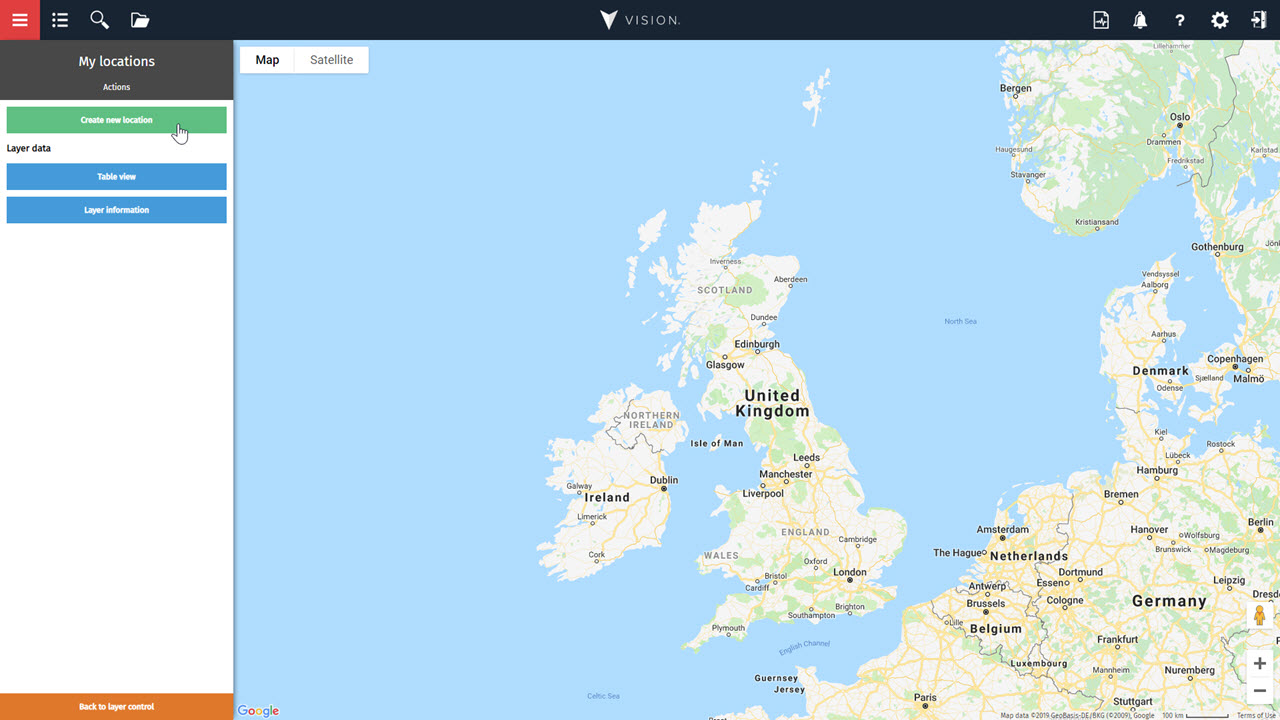This screenshot has height=720, width=1280.
Task: Open the folder icon in top bar
Action: click(140, 20)
